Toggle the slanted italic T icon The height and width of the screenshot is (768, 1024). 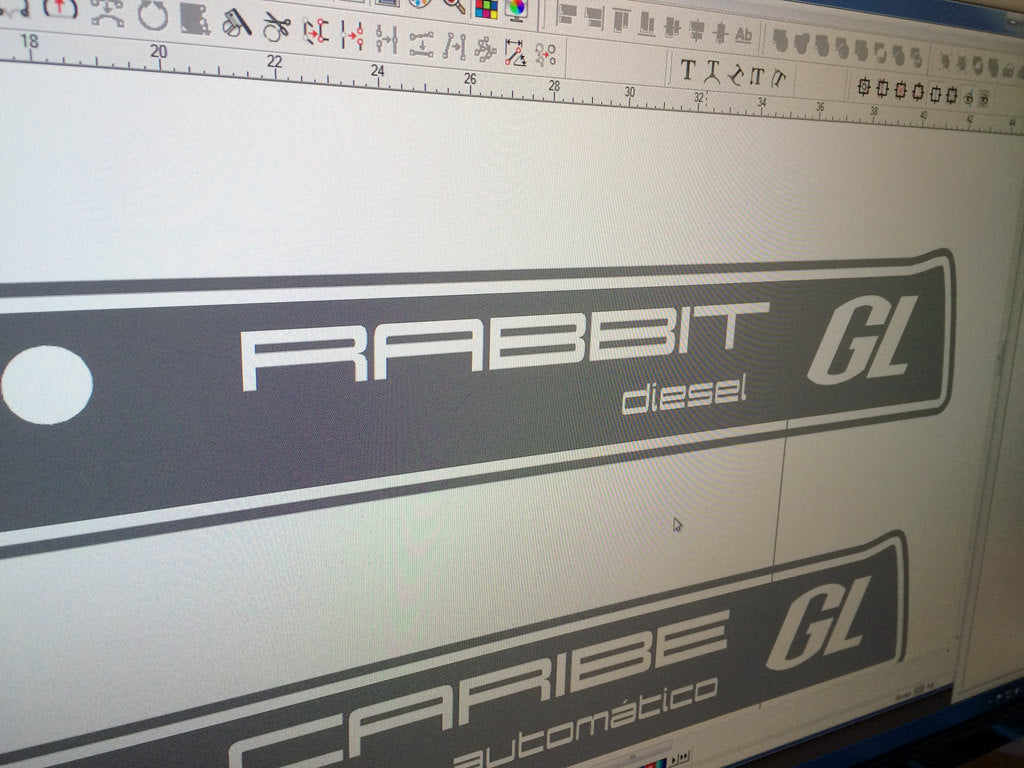(x=778, y=78)
